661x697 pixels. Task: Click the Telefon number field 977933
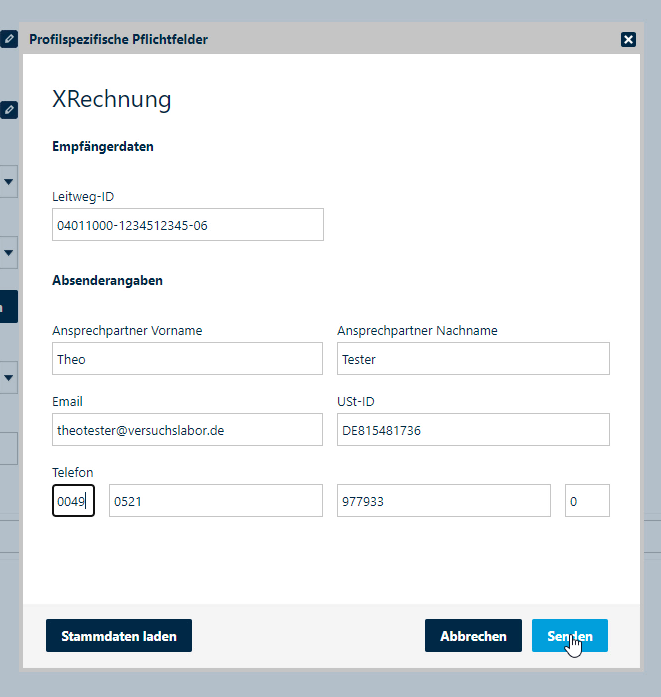(444, 501)
